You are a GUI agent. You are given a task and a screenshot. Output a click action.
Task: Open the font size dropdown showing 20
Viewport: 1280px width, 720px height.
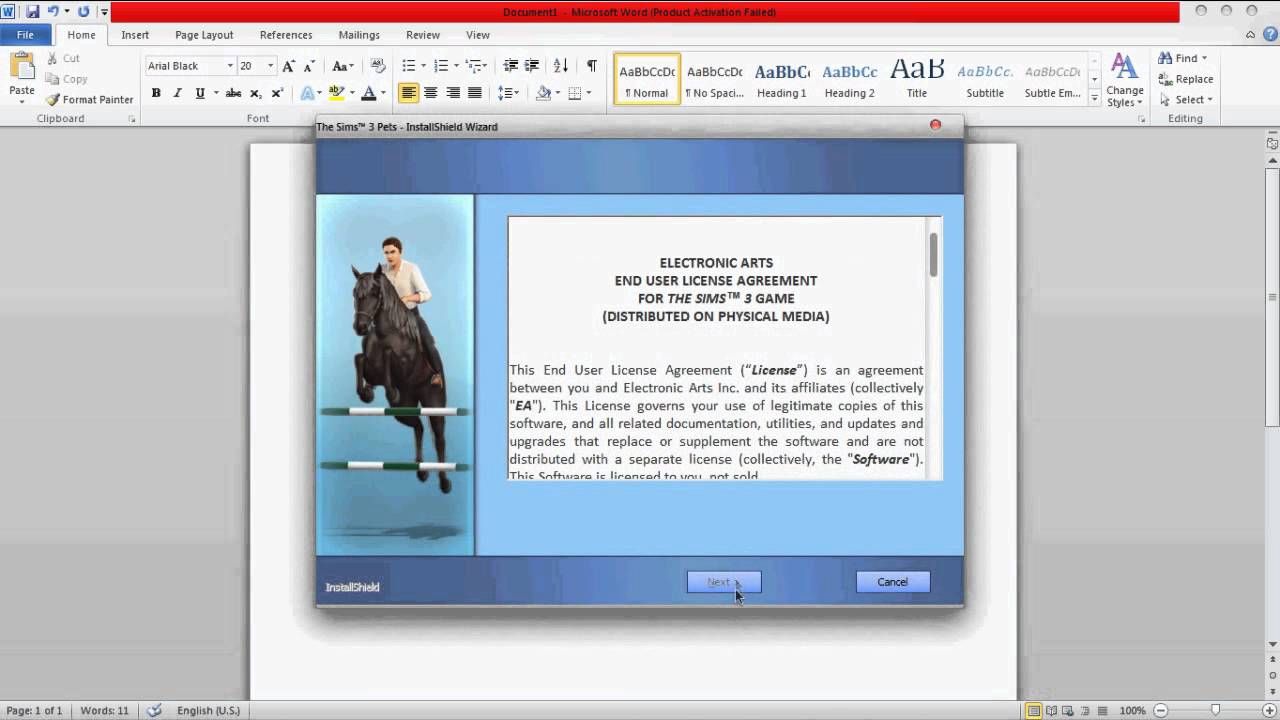click(270, 66)
